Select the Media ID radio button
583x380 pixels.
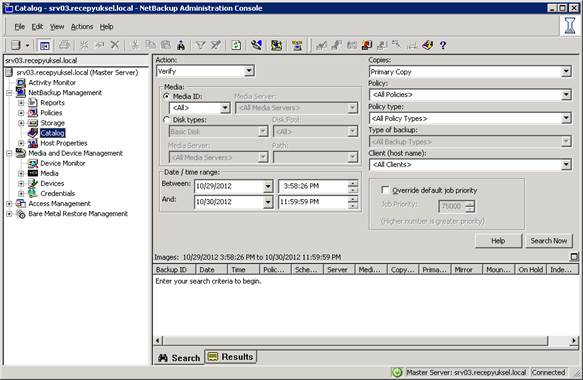166,96
